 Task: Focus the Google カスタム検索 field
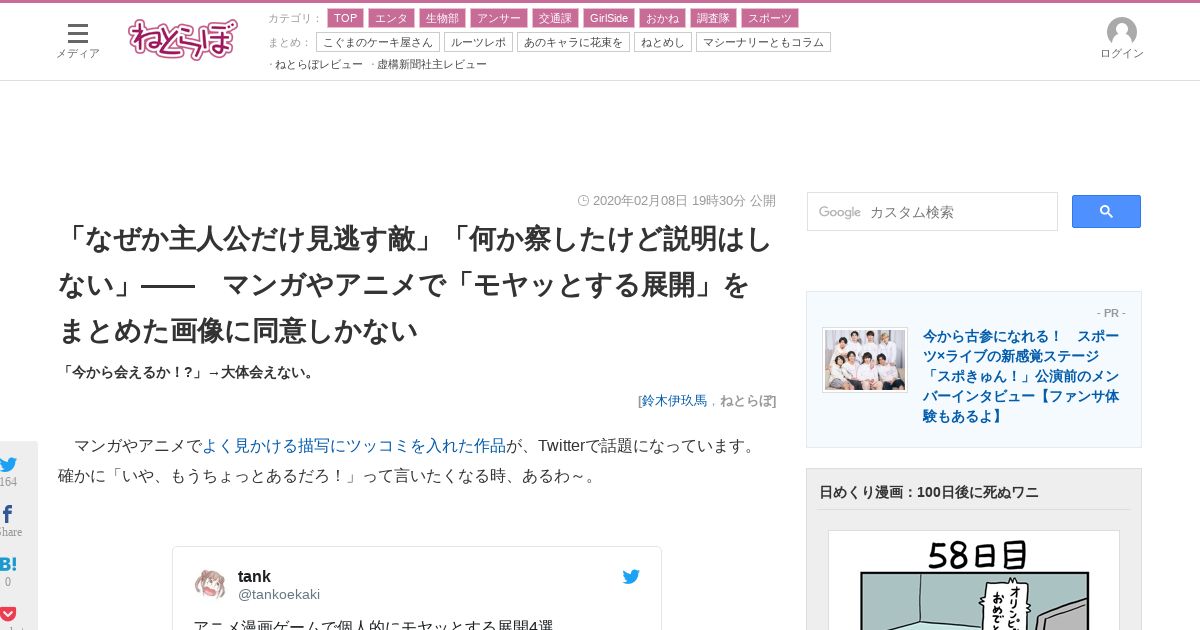(x=932, y=212)
